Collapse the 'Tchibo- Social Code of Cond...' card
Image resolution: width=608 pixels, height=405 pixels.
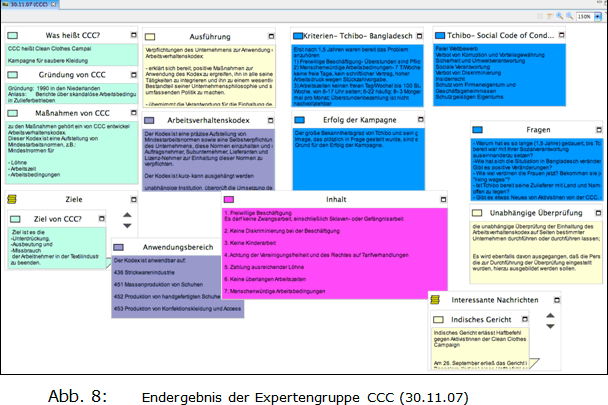pos(561,35)
